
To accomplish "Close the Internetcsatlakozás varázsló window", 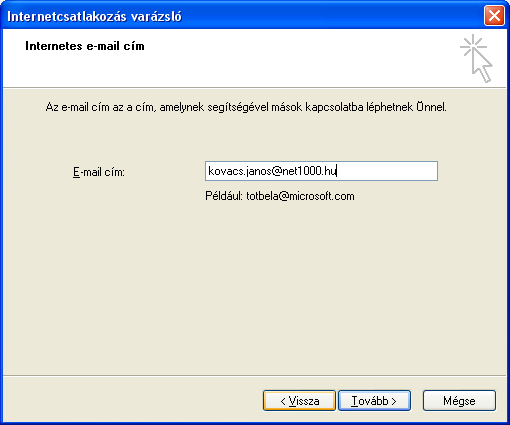I will [494, 15].
